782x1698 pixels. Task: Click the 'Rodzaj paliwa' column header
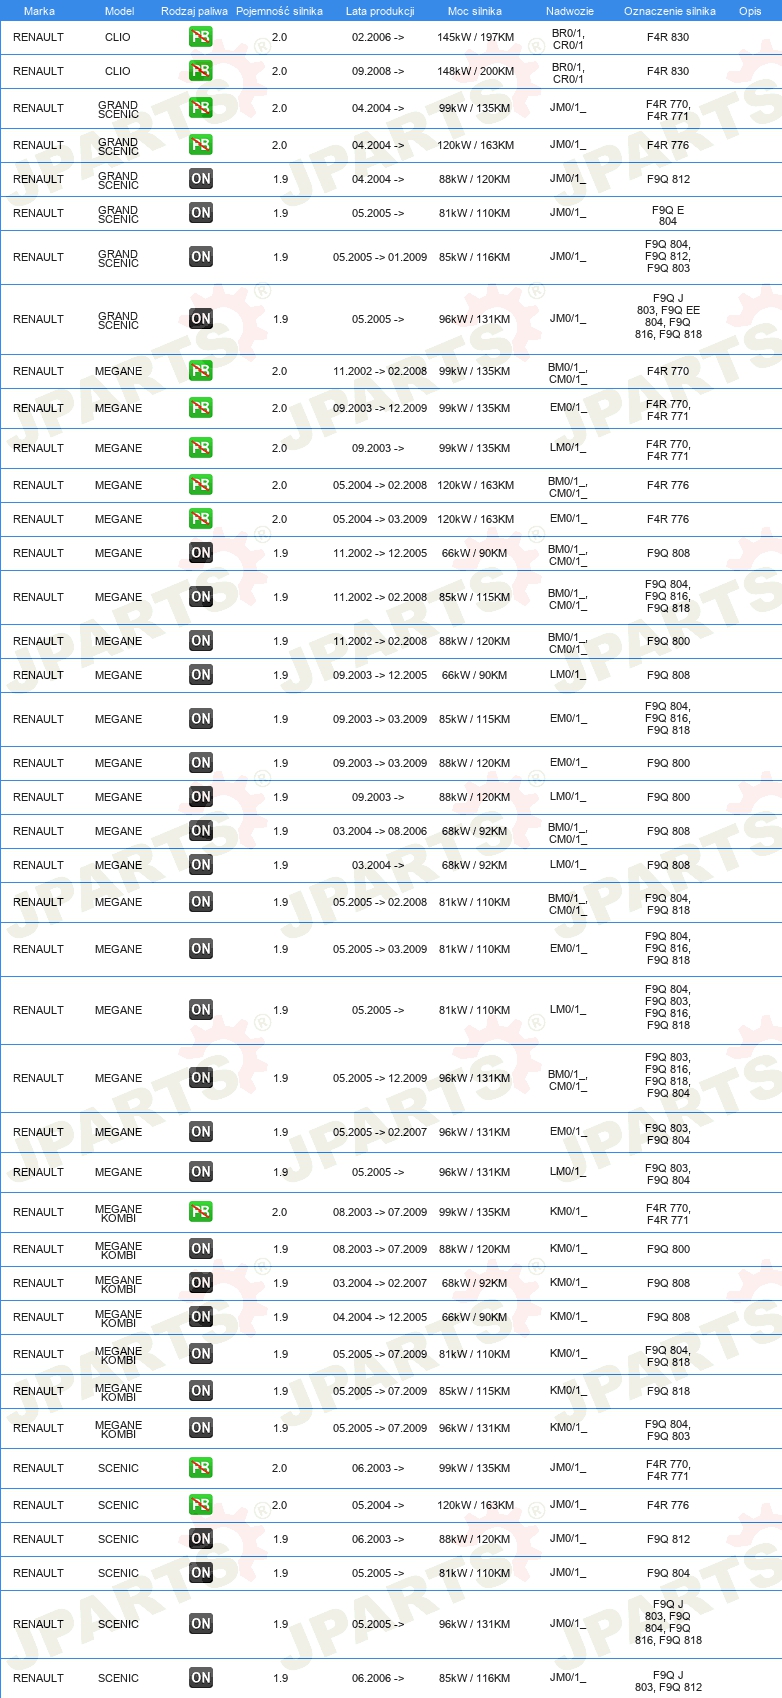(194, 11)
